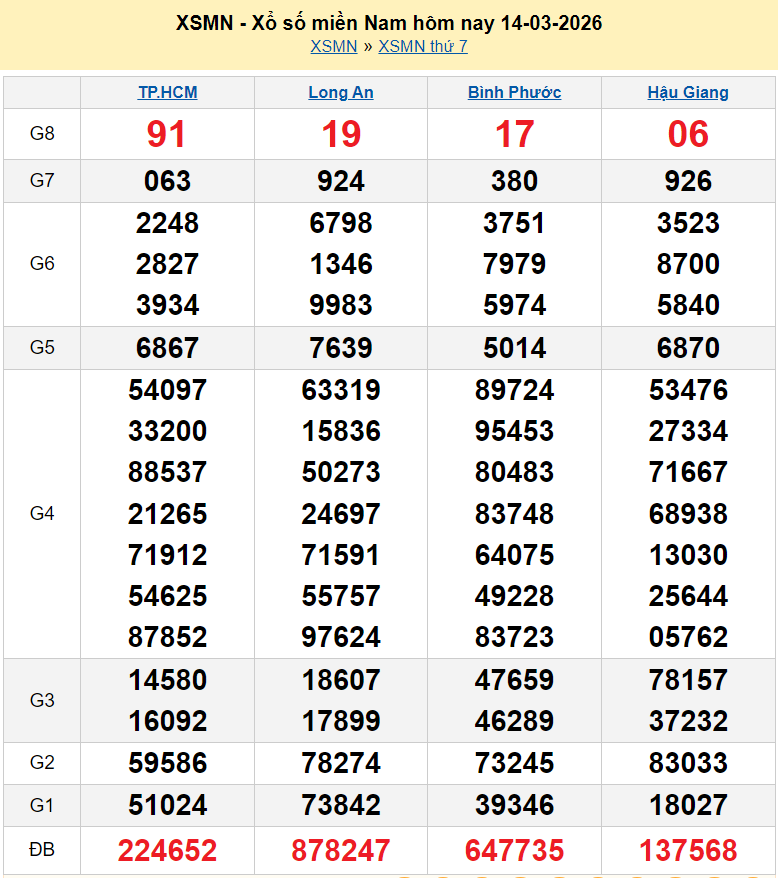Viewport: 778px width, 878px height.
Task: Click Hậu Giang special prize 137568
Action: [688, 851]
